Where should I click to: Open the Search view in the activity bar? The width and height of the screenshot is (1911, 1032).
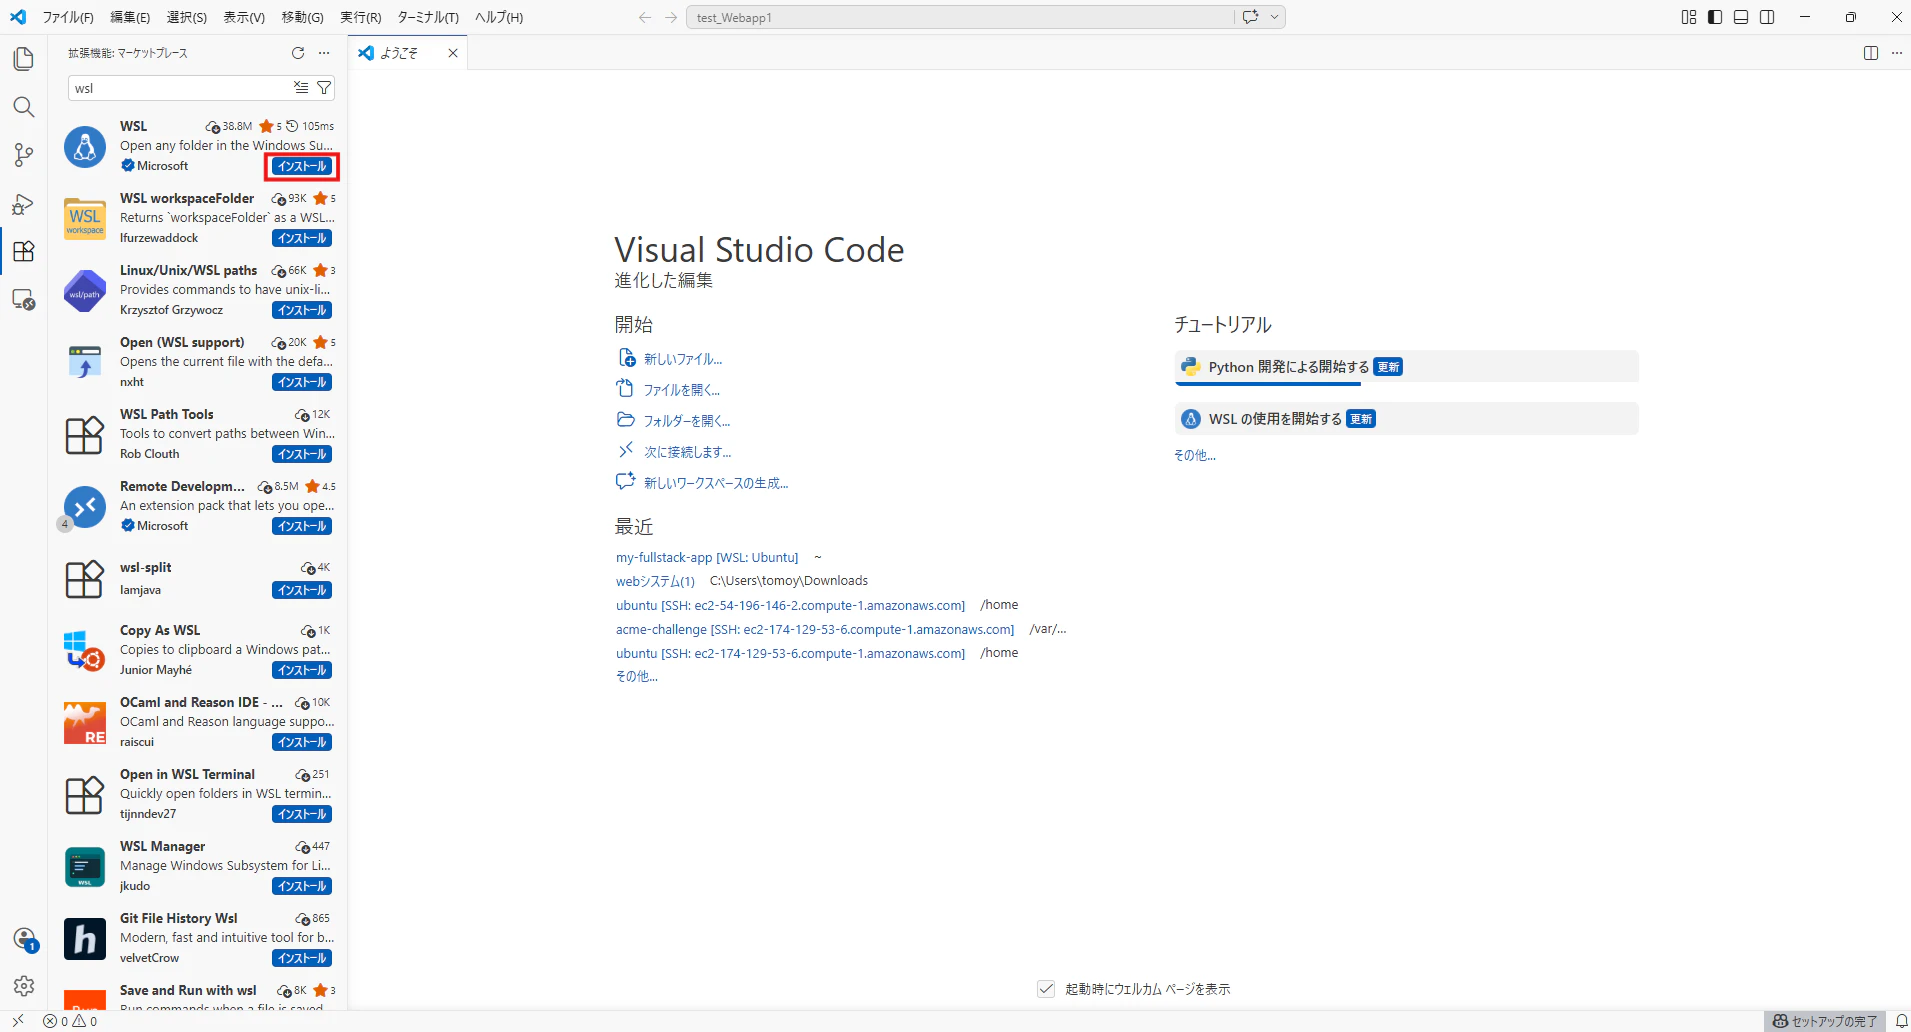pos(24,107)
